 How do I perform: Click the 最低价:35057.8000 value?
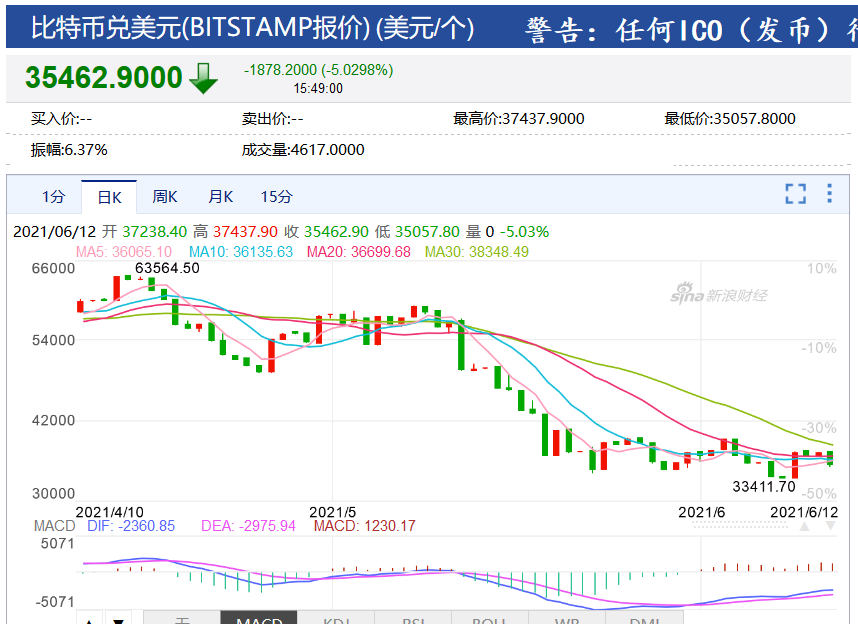pos(730,118)
